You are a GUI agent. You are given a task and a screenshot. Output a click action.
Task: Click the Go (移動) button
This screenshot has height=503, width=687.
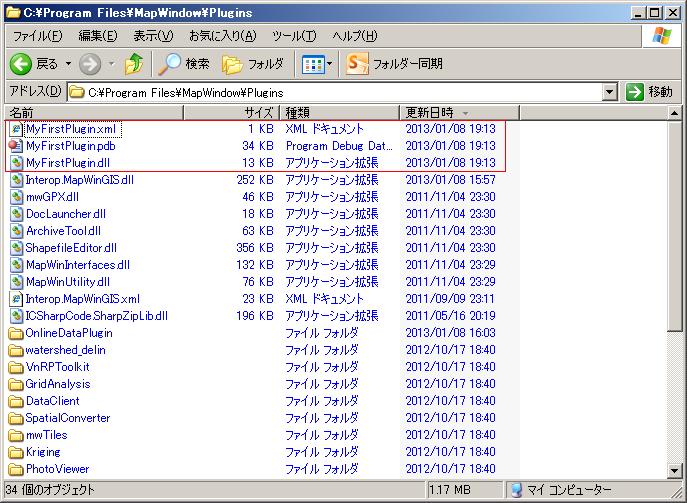(x=651, y=92)
